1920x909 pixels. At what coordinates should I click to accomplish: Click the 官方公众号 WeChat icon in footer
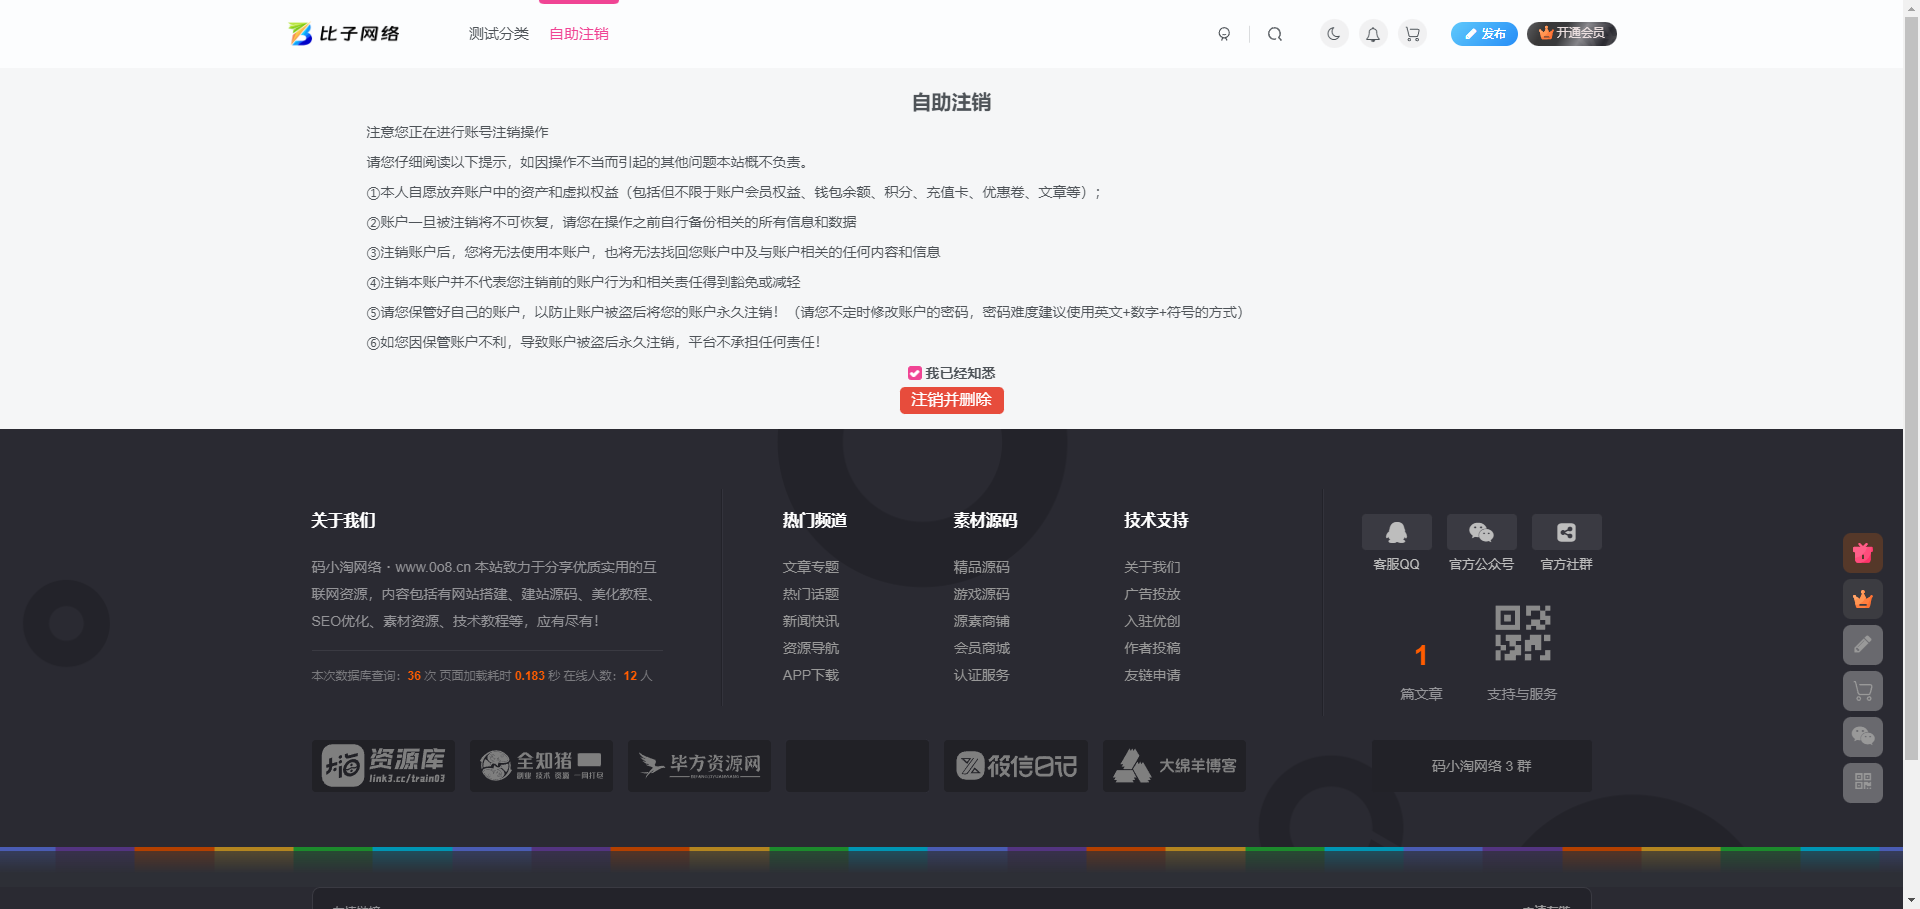click(1481, 531)
